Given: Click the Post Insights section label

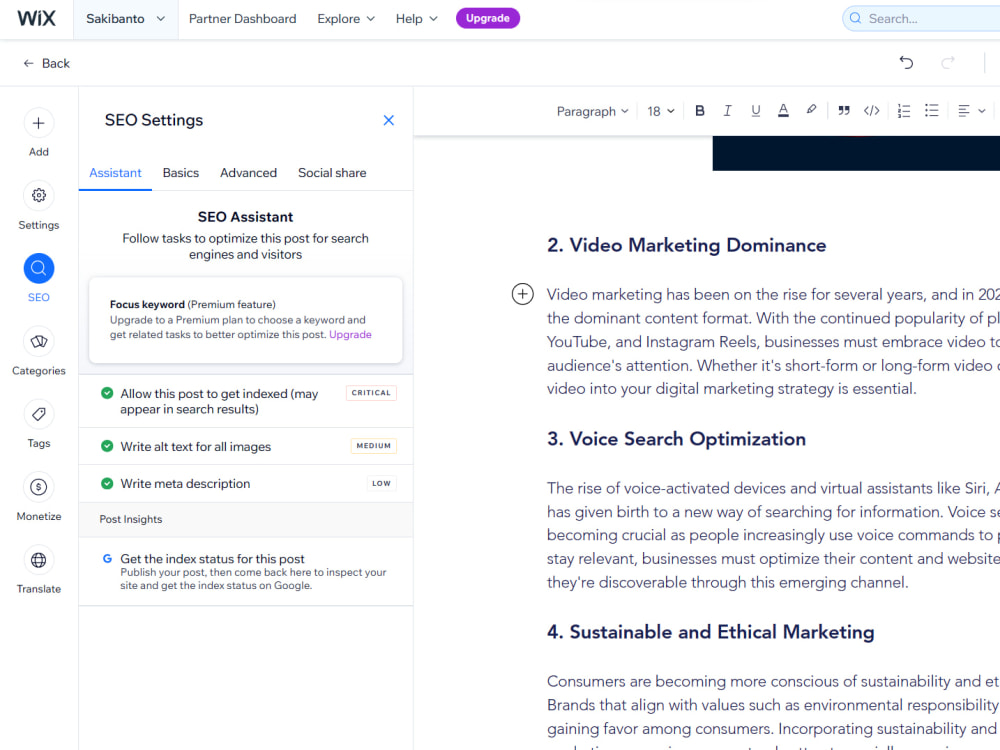Looking at the screenshot, I should 131,519.
